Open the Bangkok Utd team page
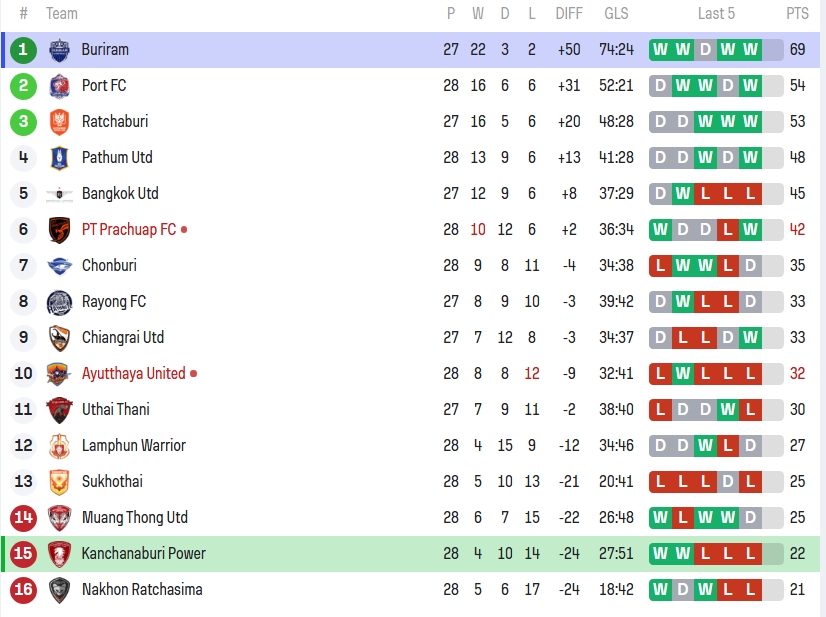This screenshot has height=617, width=826. click(x=120, y=193)
